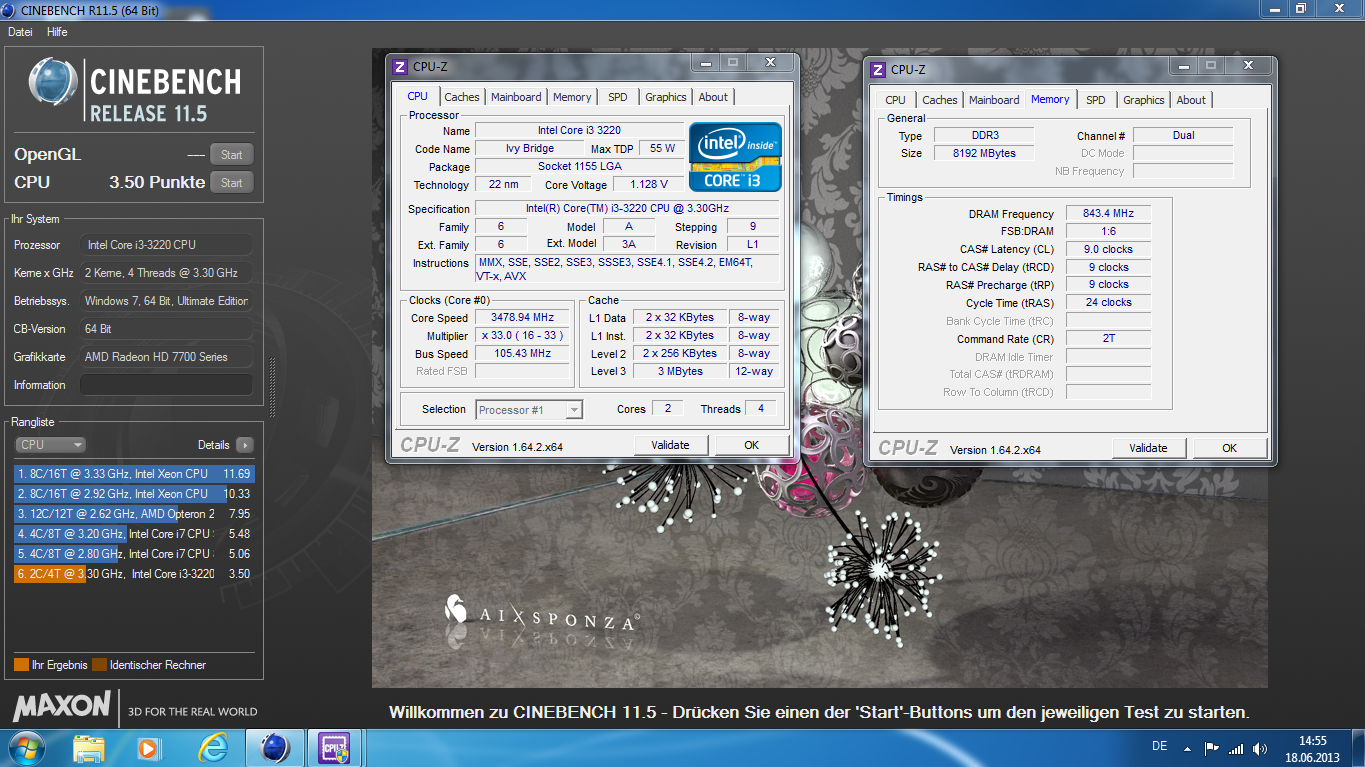Click the DRAM Frequency value 843.4 MHz
The image size is (1365, 767).
(1108, 214)
